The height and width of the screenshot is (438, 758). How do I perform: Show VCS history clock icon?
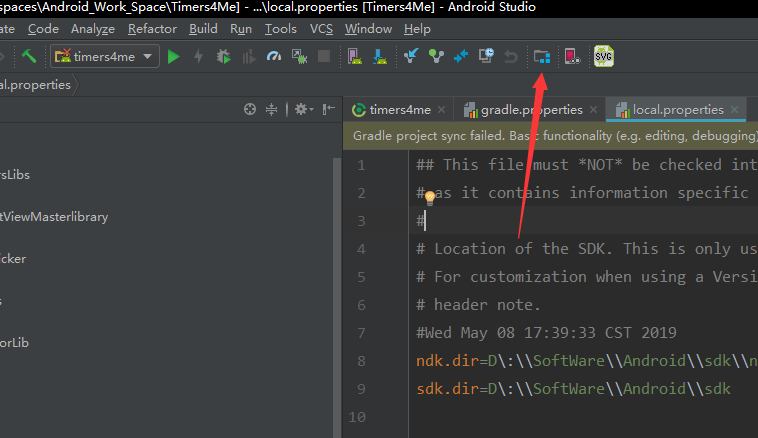tap(486, 56)
